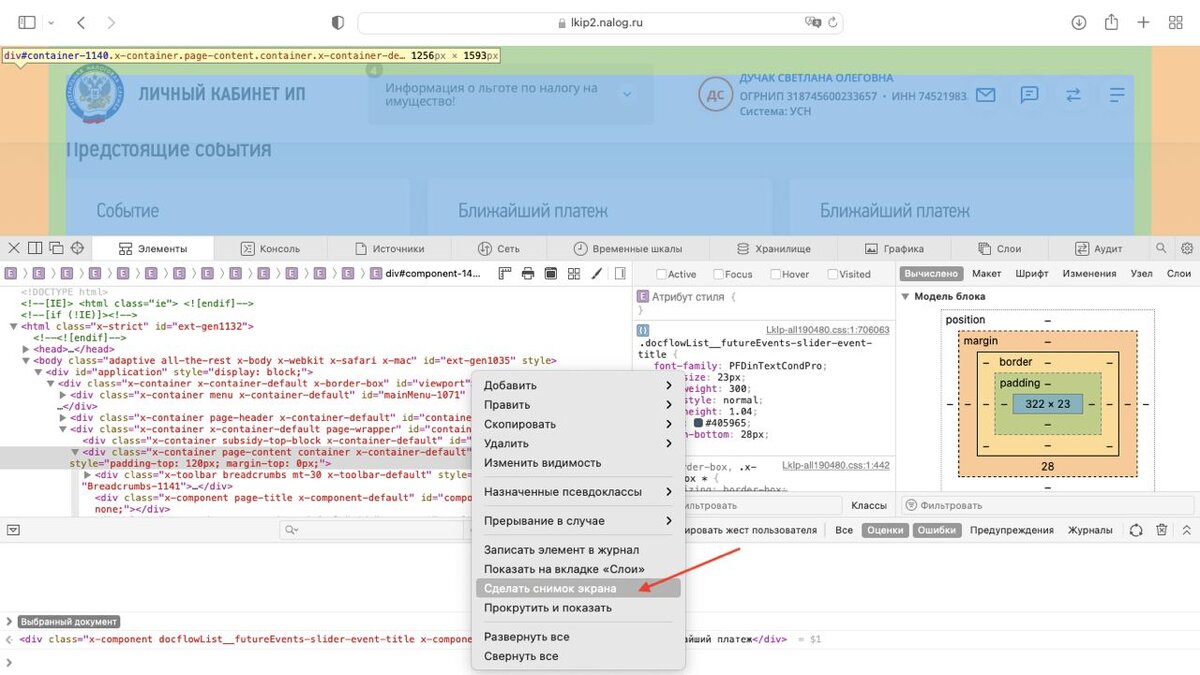Switch to Сеть inspector tab

499,248
